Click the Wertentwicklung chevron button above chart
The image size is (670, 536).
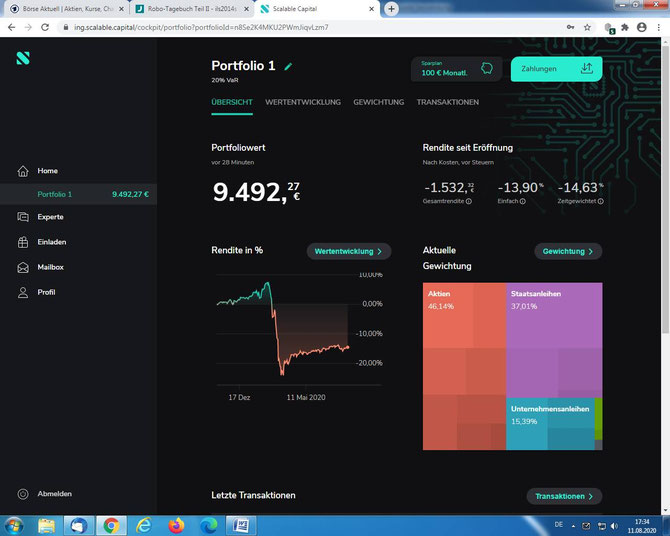pos(349,251)
